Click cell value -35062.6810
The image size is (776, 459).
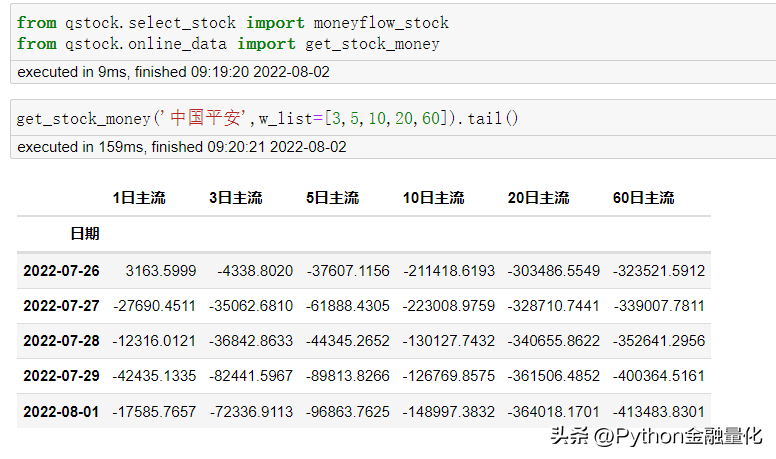click(x=251, y=306)
